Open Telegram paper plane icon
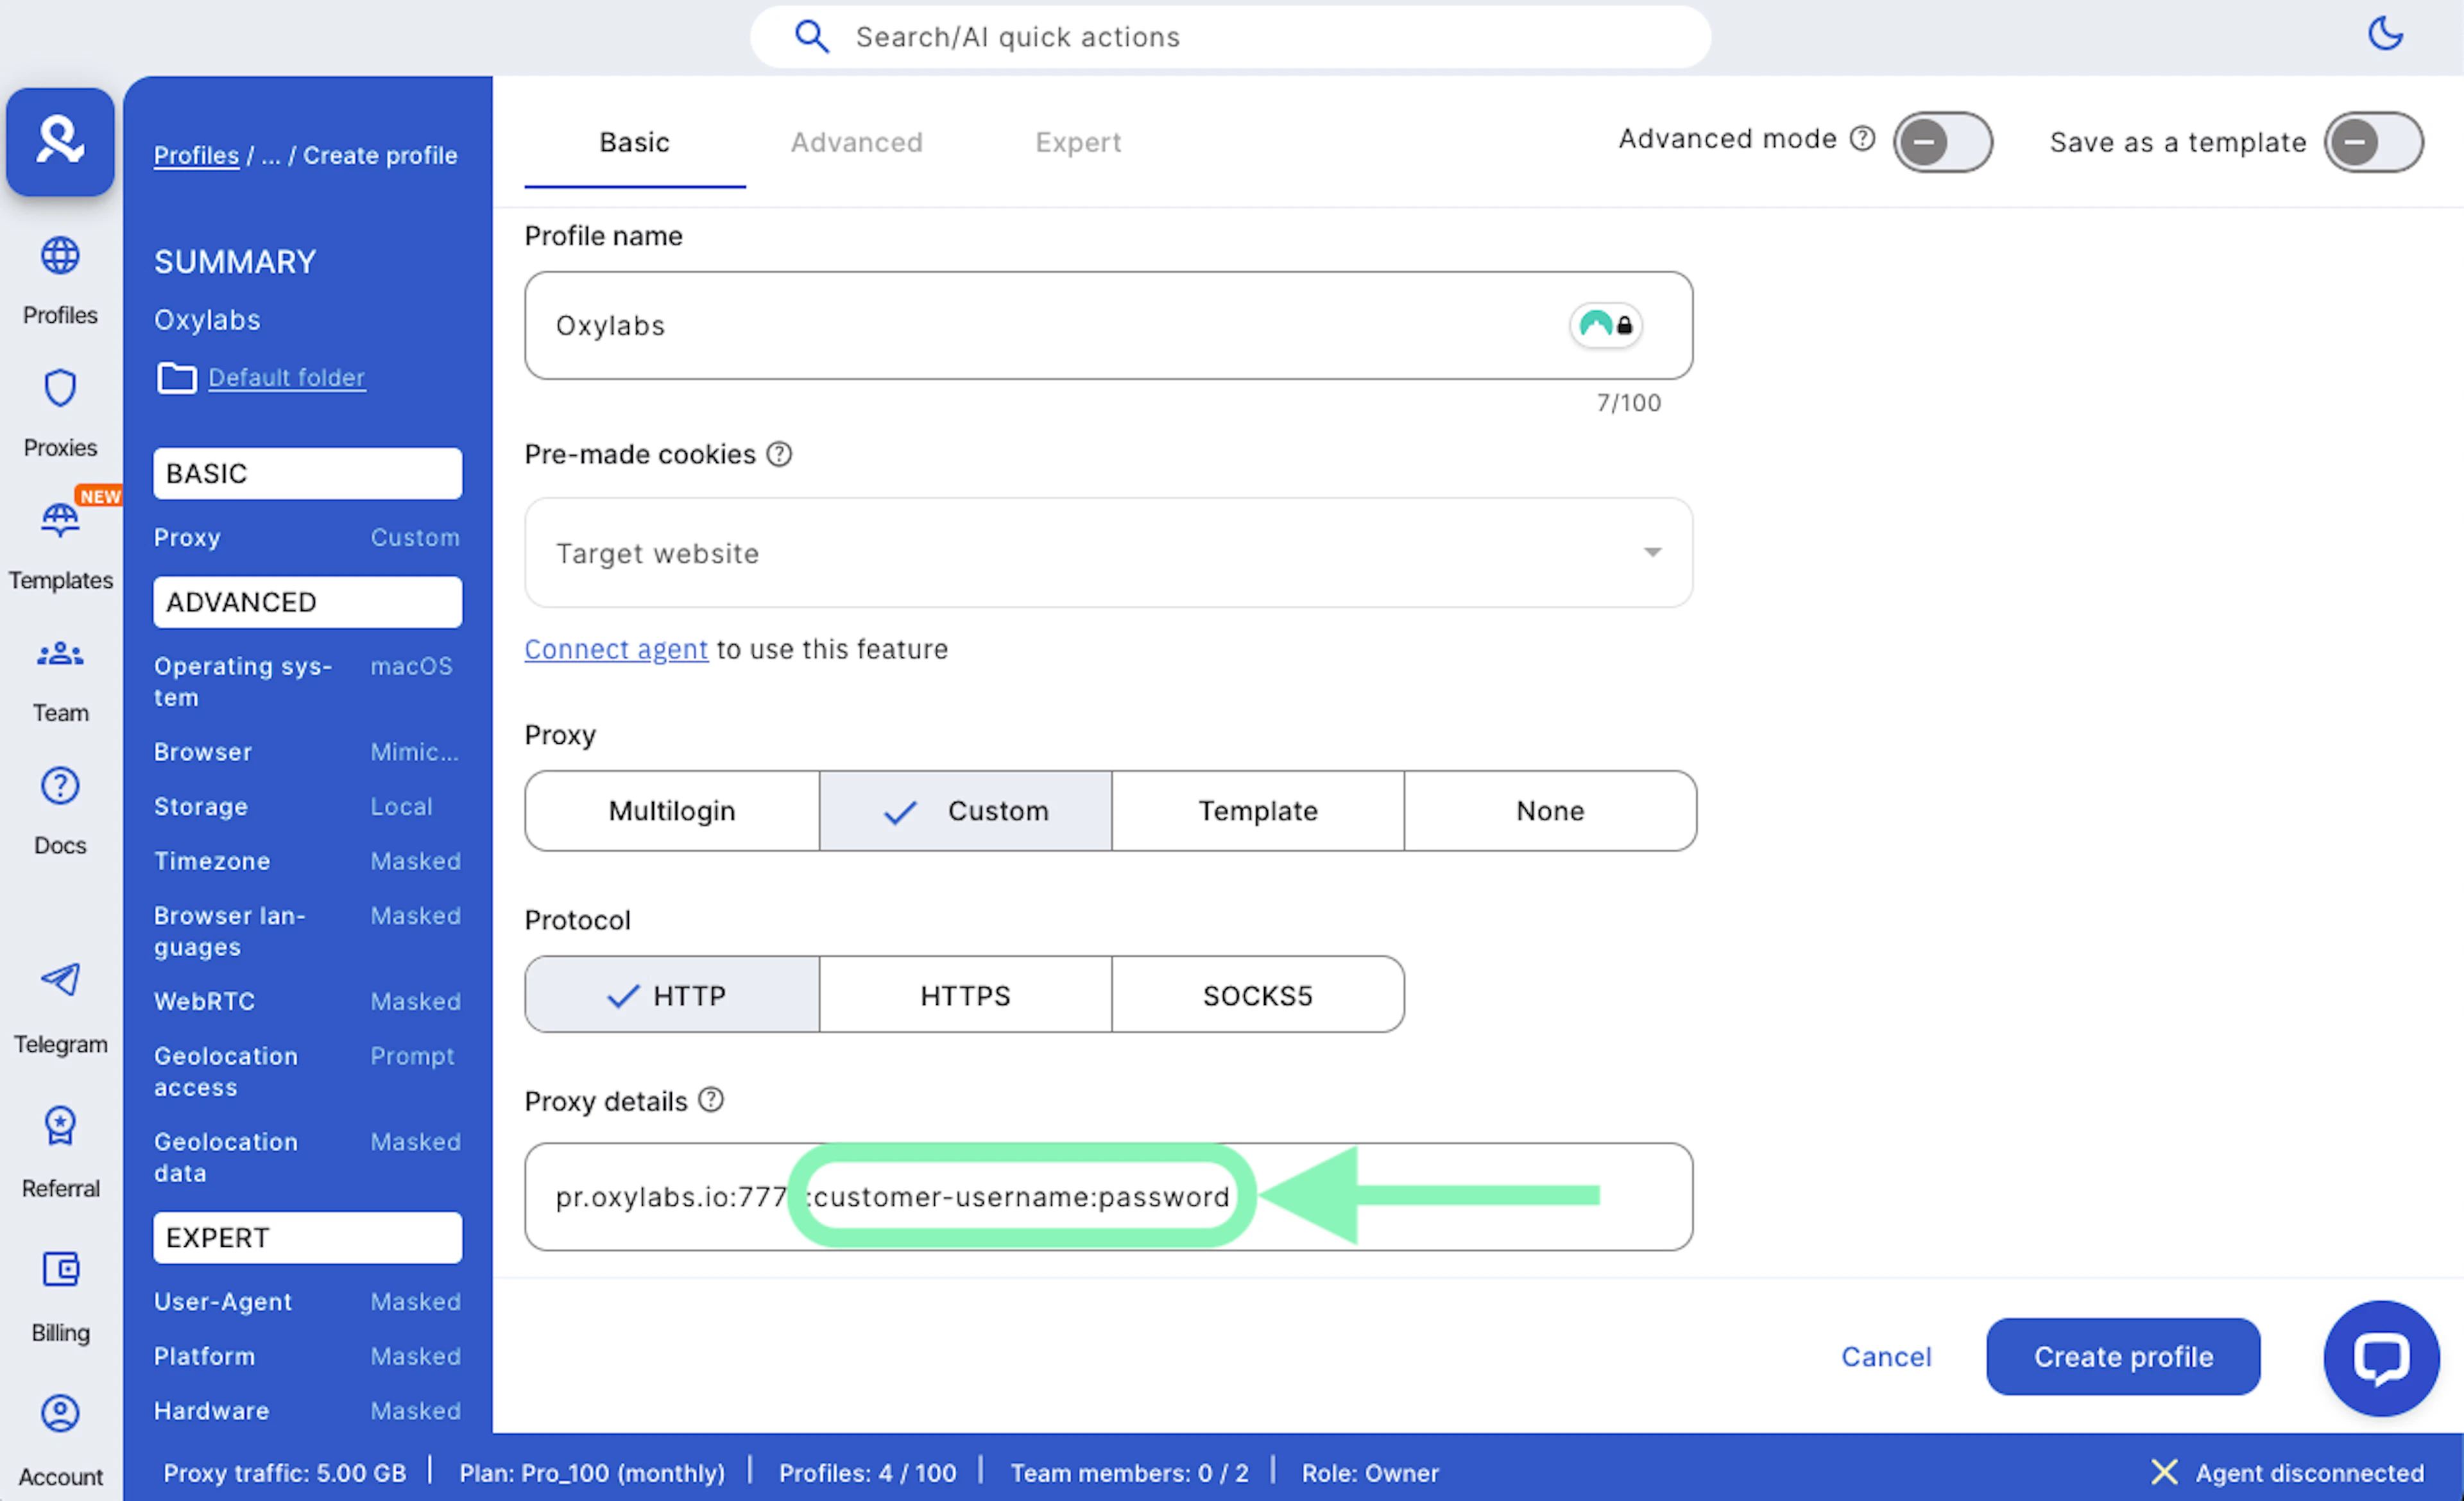This screenshot has height=1501, width=2464. (x=60, y=980)
